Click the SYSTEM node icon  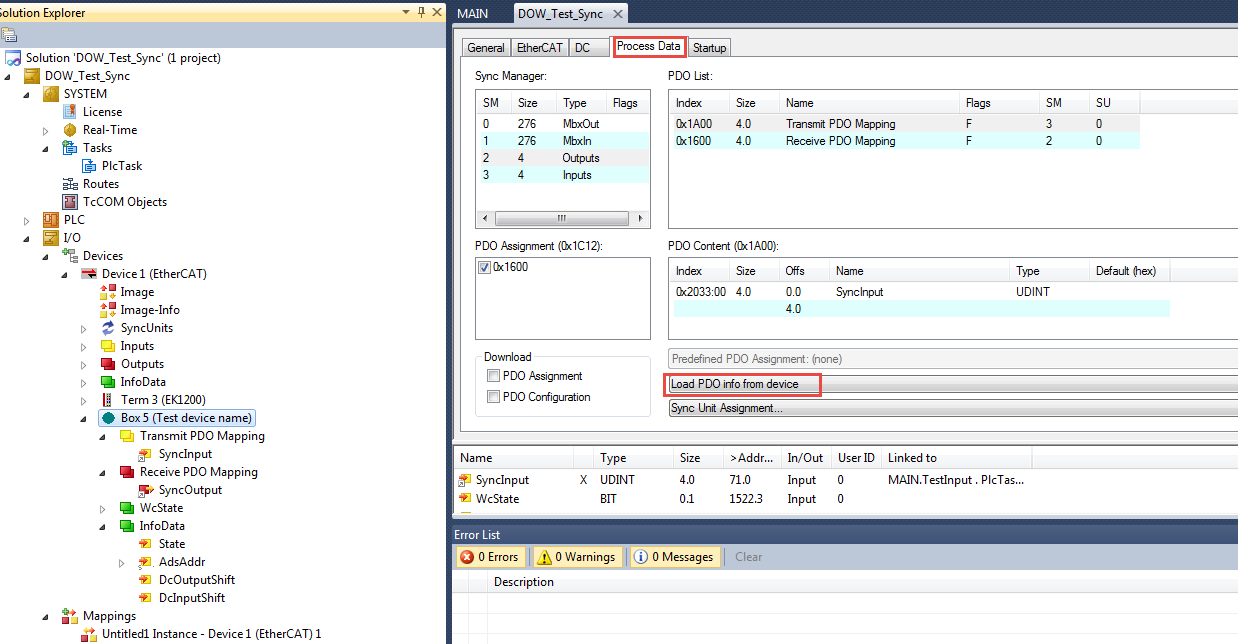tap(51, 94)
